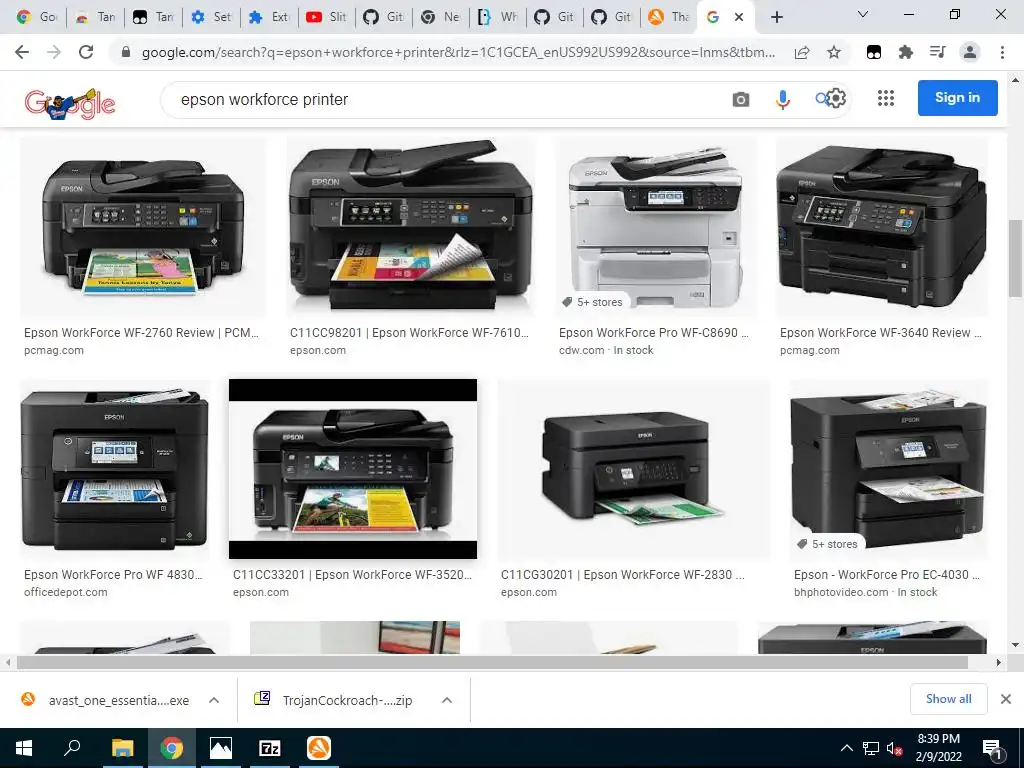Show hidden system tray icons
The width and height of the screenshot is (1024, 768).
pos(846,748)
